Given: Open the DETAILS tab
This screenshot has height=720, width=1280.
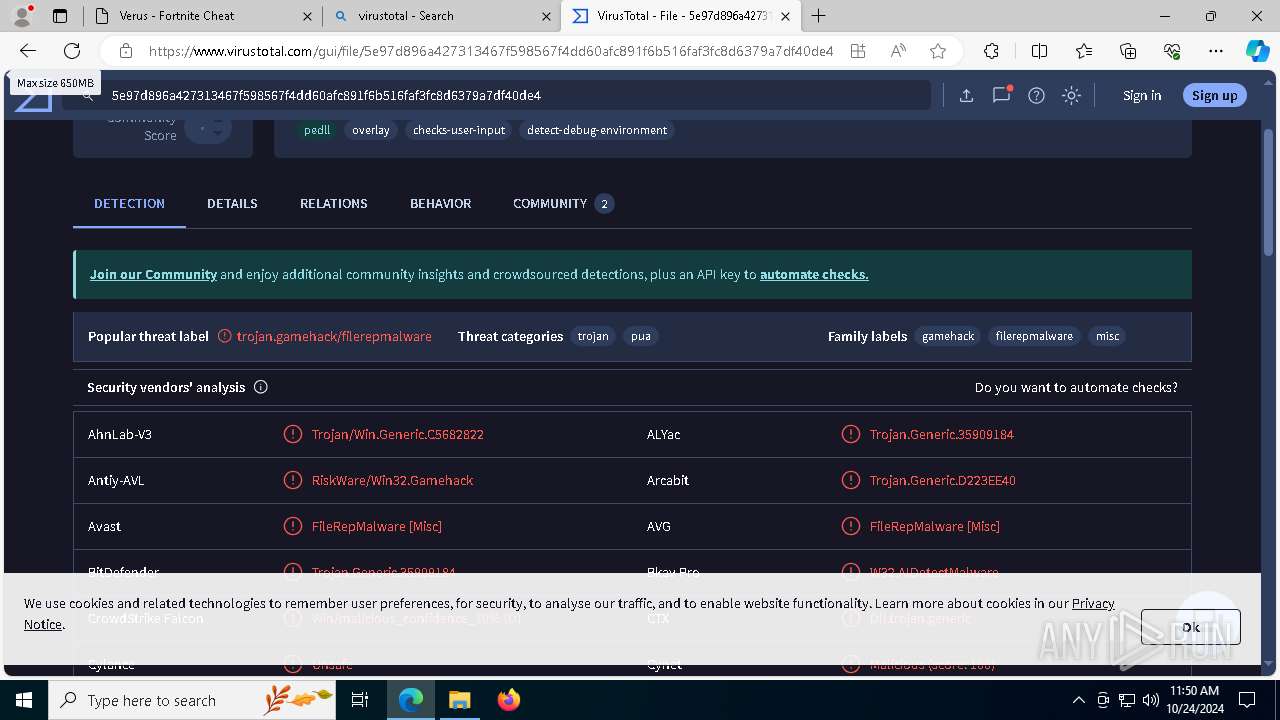Looking at the screenshot, I should (232, 203).
